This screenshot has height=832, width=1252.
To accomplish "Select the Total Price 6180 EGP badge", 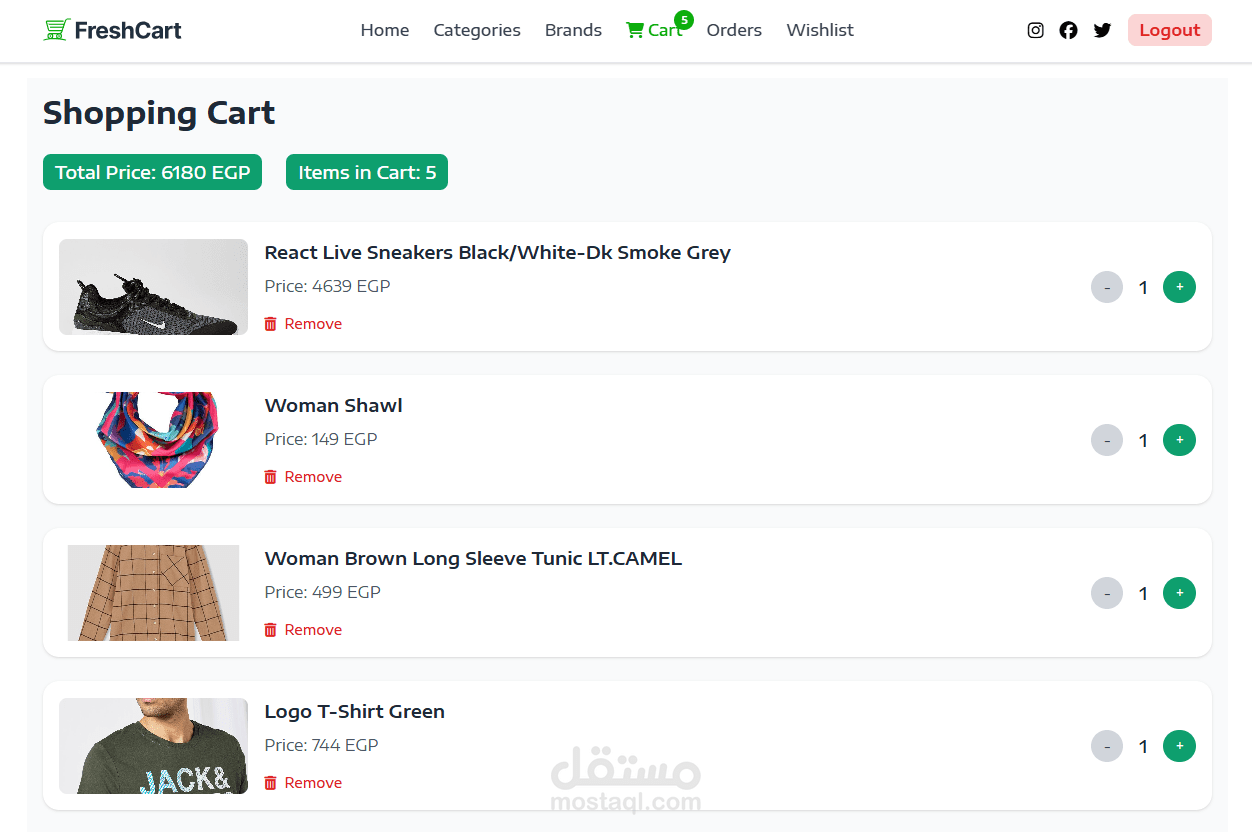I will pyautogui.click(x=152, y=172).
